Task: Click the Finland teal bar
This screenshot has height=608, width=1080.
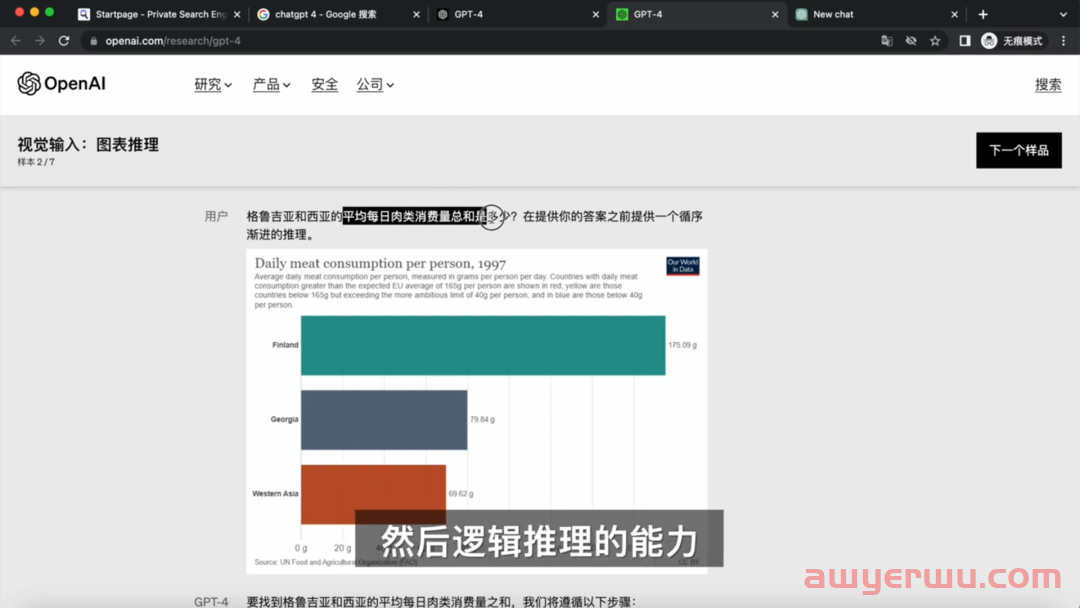Action: click(483, 346)
